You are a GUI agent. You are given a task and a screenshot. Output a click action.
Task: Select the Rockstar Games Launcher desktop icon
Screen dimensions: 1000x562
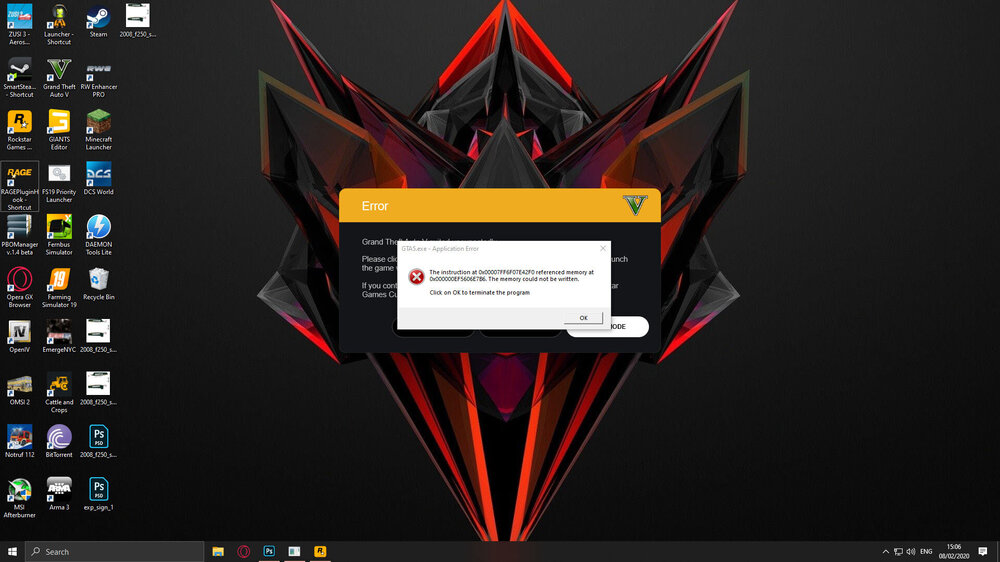pyautogui.click(x=19, y=130)
